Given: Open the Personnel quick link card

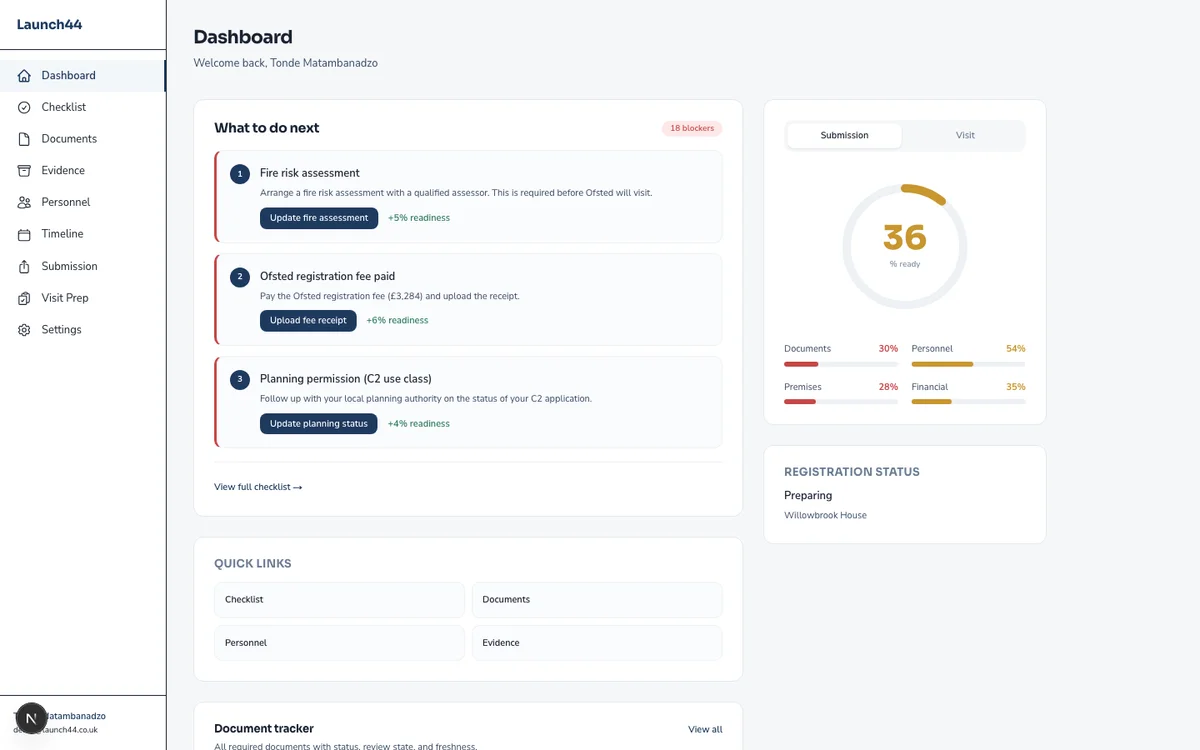Looking at the screenshot, I should coord(338,642).
